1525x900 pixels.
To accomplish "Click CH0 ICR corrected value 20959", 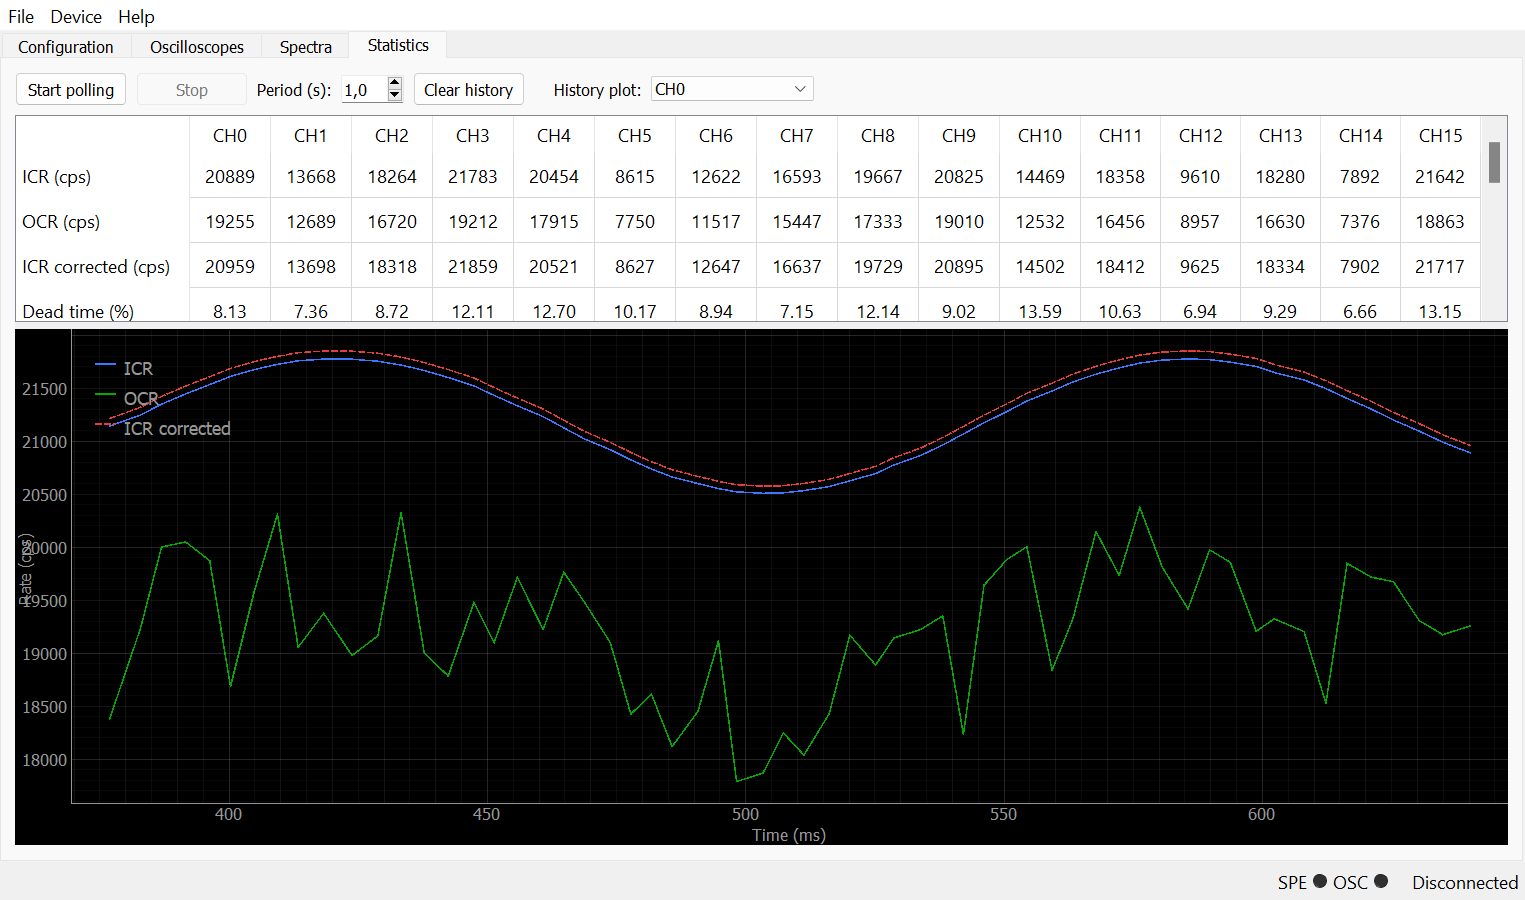I will [230, 266].
